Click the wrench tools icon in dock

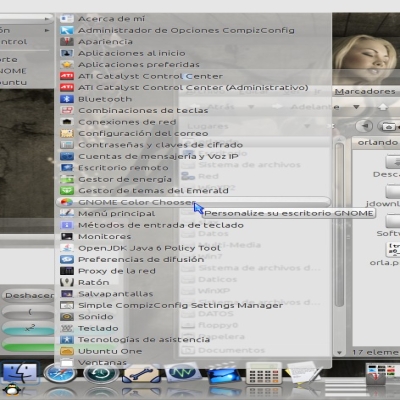(141, 374)
